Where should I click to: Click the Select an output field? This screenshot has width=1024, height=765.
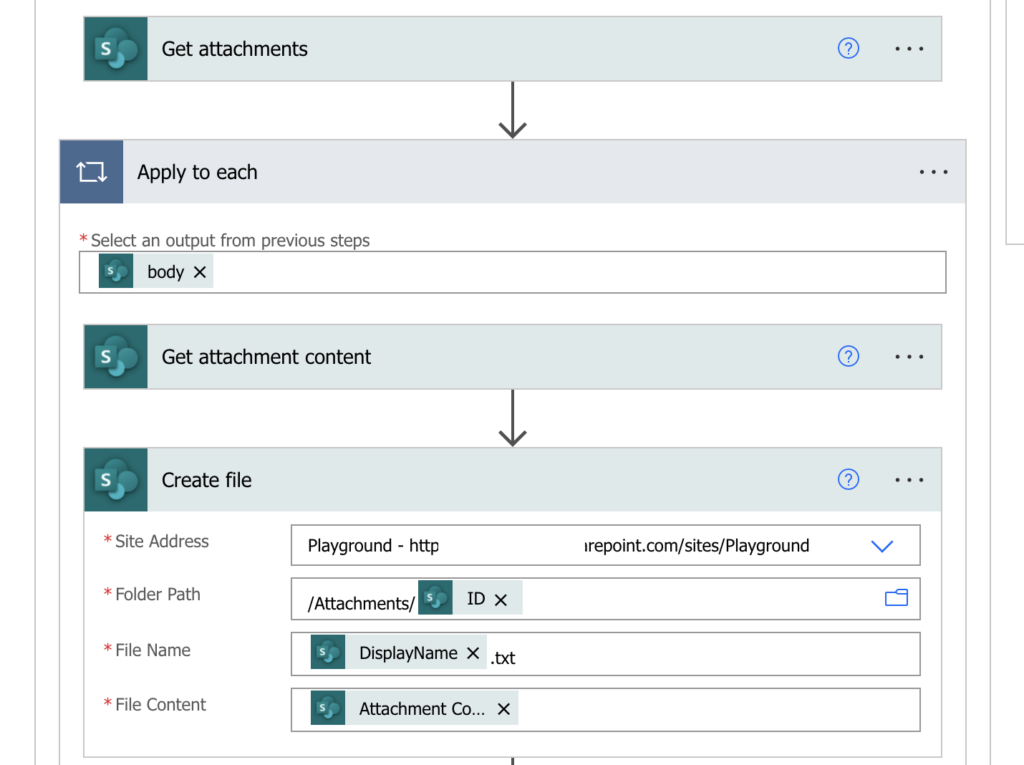coord(513,272)
